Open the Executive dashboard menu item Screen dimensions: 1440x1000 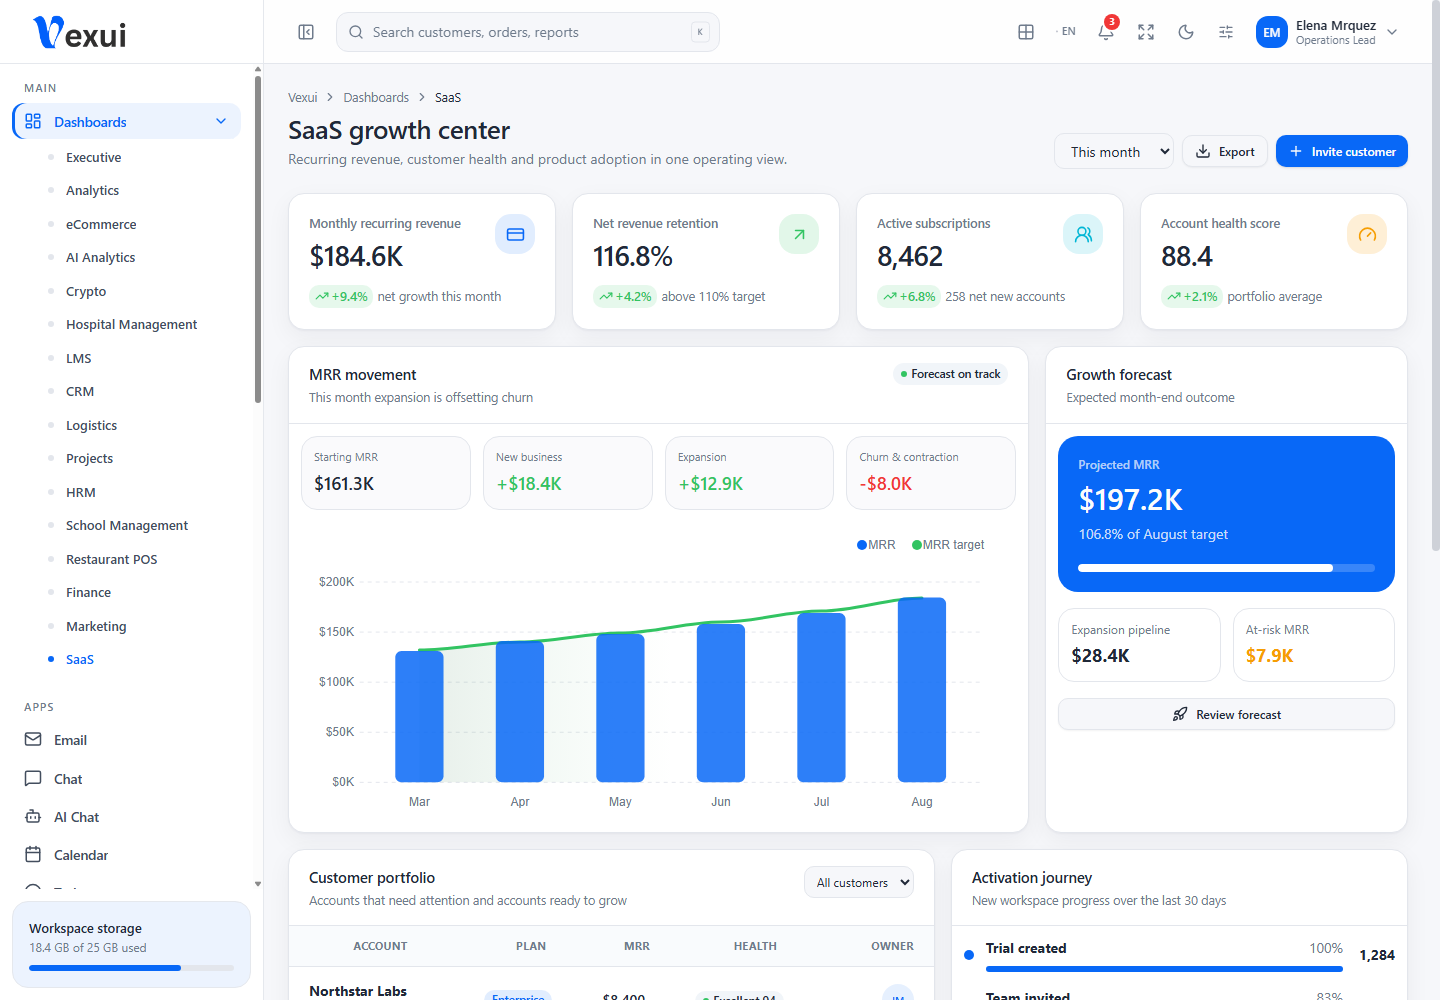click(x=93, y=157)
